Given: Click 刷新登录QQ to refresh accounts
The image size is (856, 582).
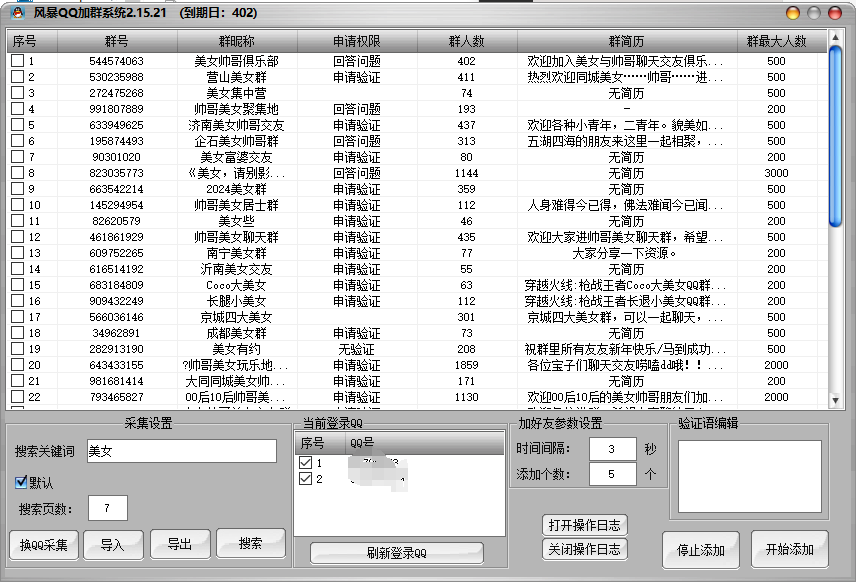Looking at the screenshot, I should [x=397, y=552].
